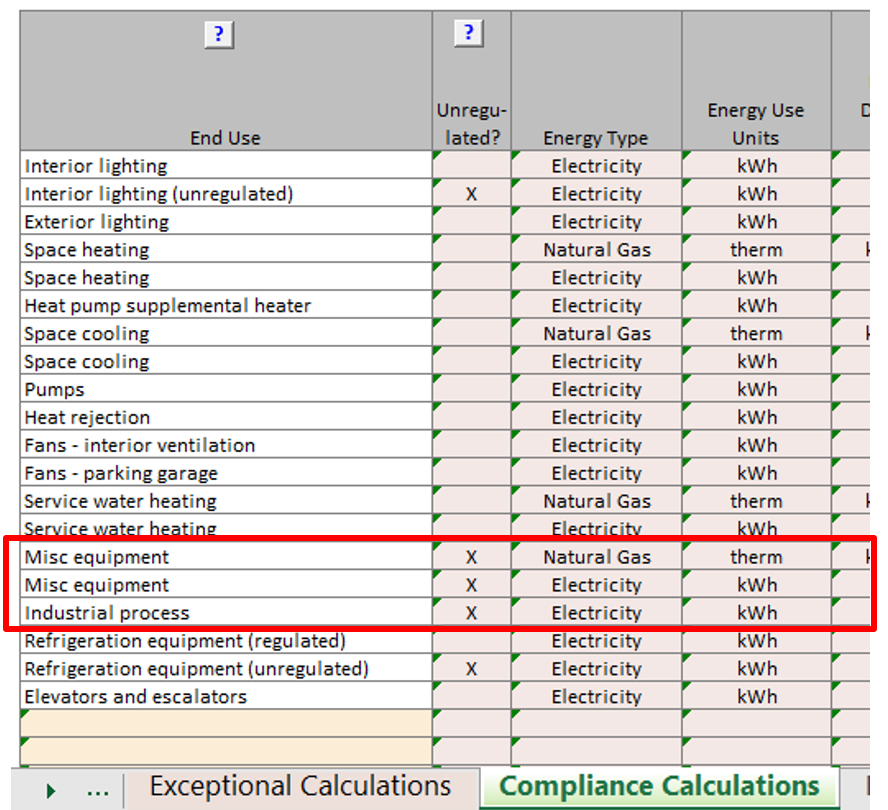
Task: Select the Fans - parking garage cell
Action: [226, 474]
